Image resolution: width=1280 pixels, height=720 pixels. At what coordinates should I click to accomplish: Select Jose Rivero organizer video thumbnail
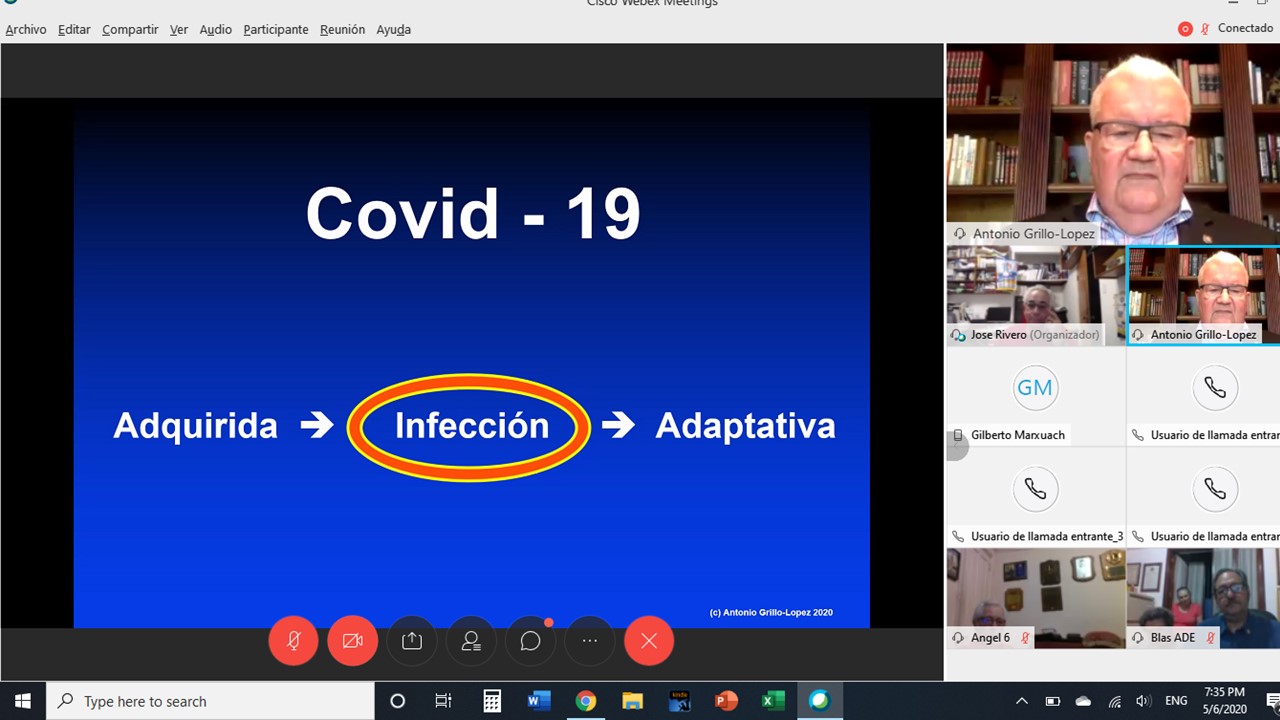[x=1035, y=296]
